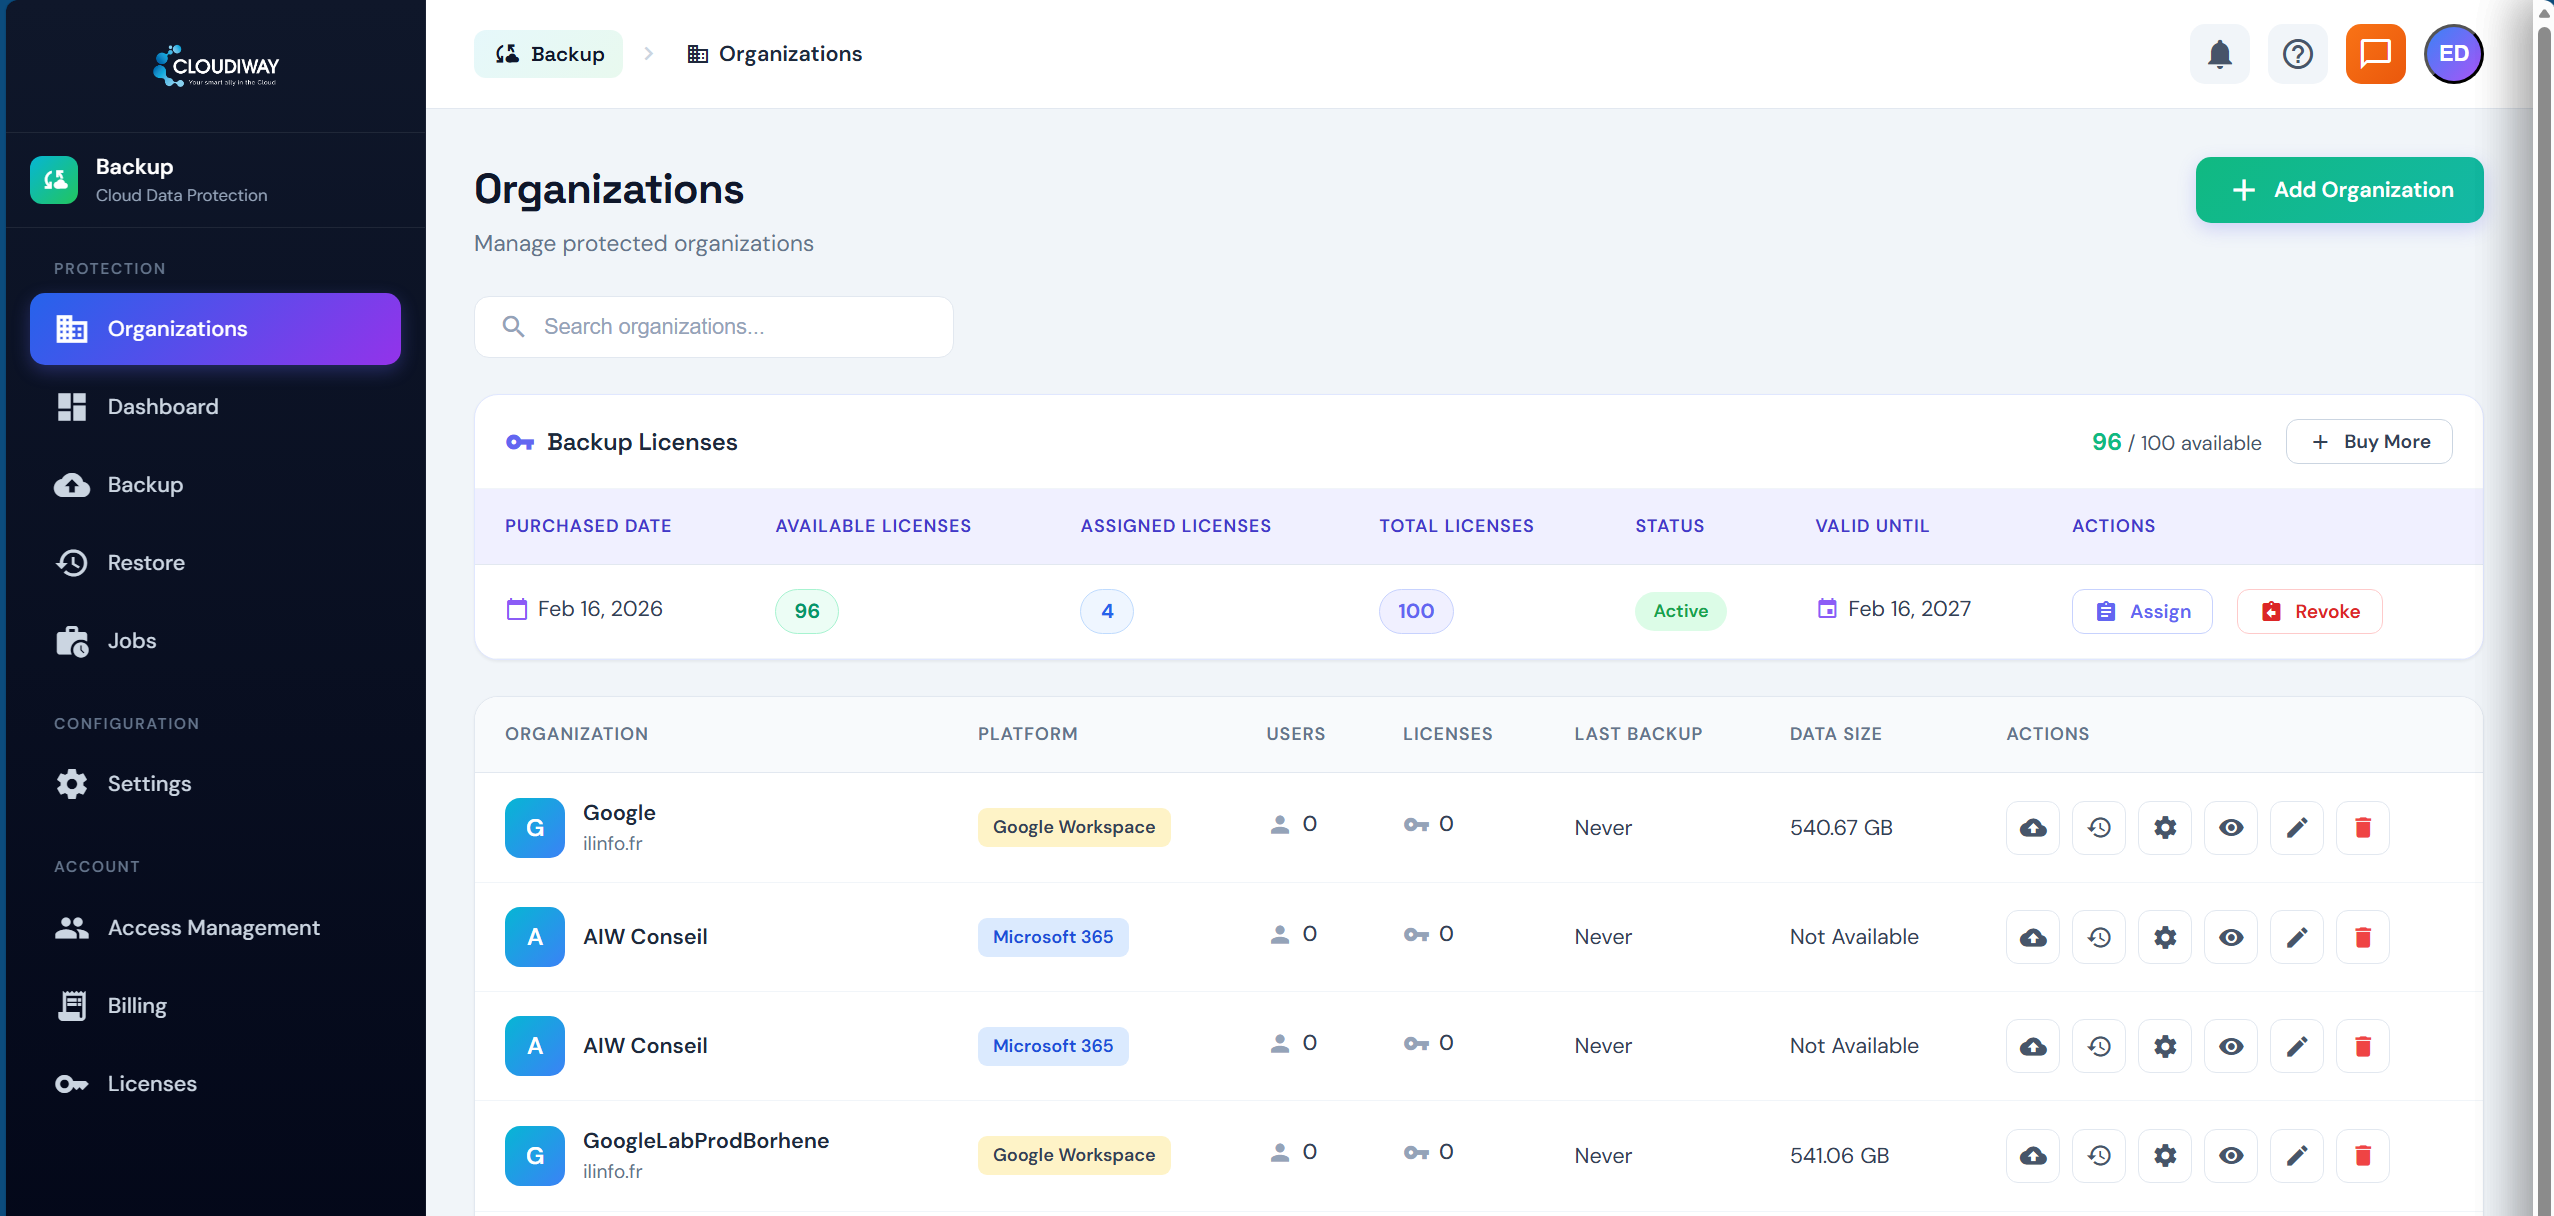Delete the Google organization with trash icon
Image resolution: width=2554 pixels, height=1216 pixels.
(x=2363, y=828)
